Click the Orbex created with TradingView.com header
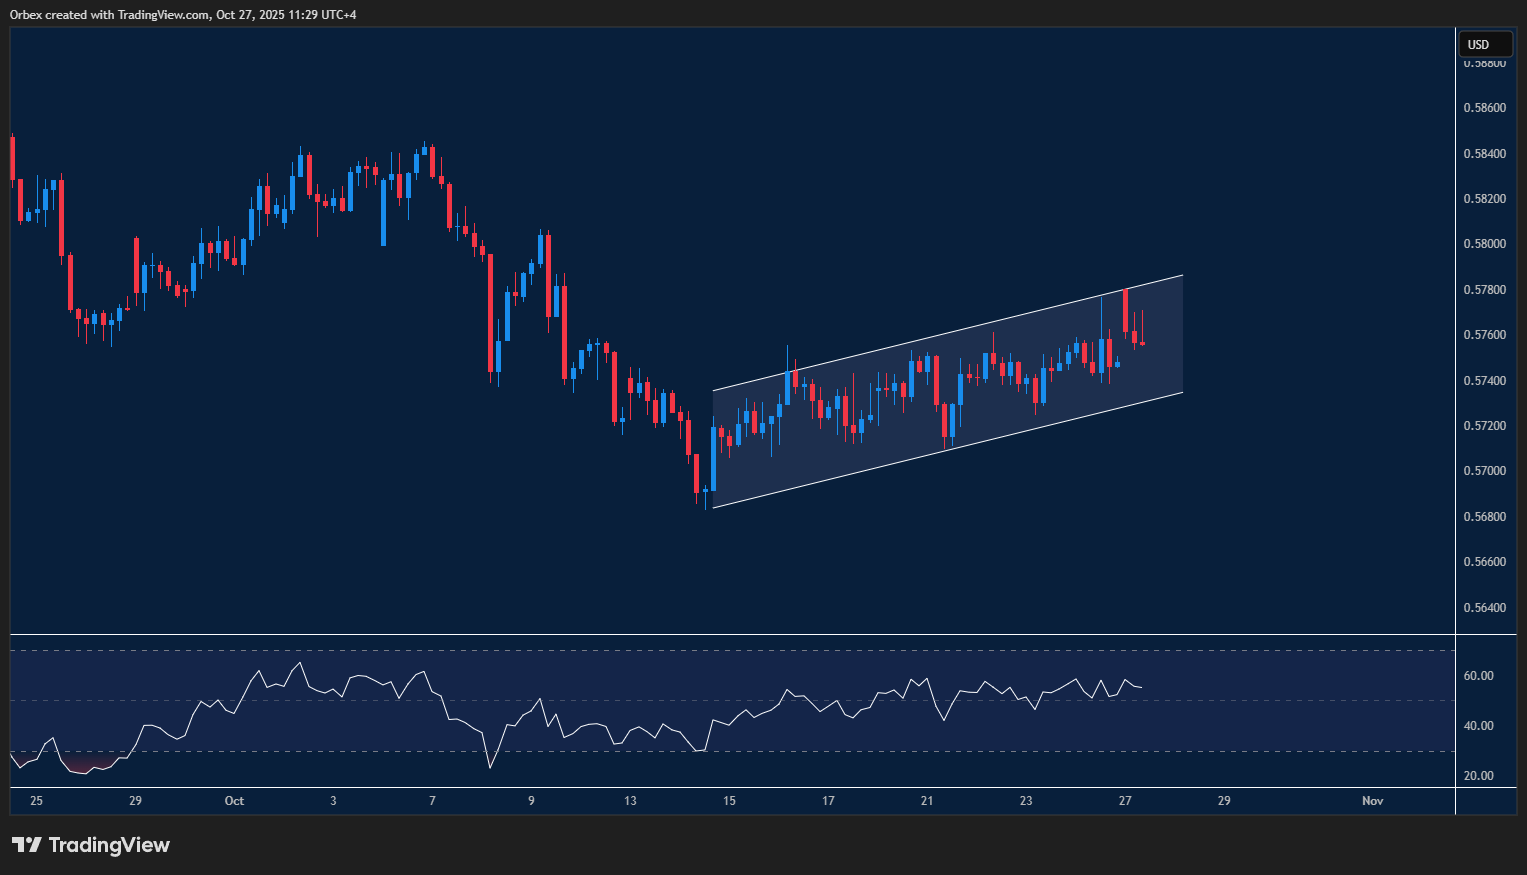 pyautogui.click(x=183, y=14)
